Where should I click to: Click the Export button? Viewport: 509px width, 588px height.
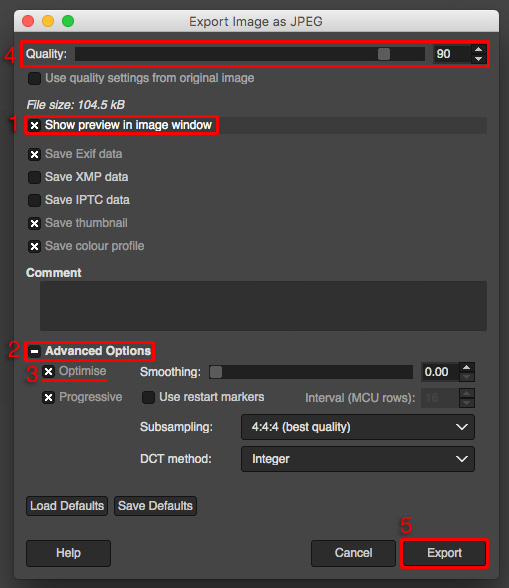[x=444, y=553]
